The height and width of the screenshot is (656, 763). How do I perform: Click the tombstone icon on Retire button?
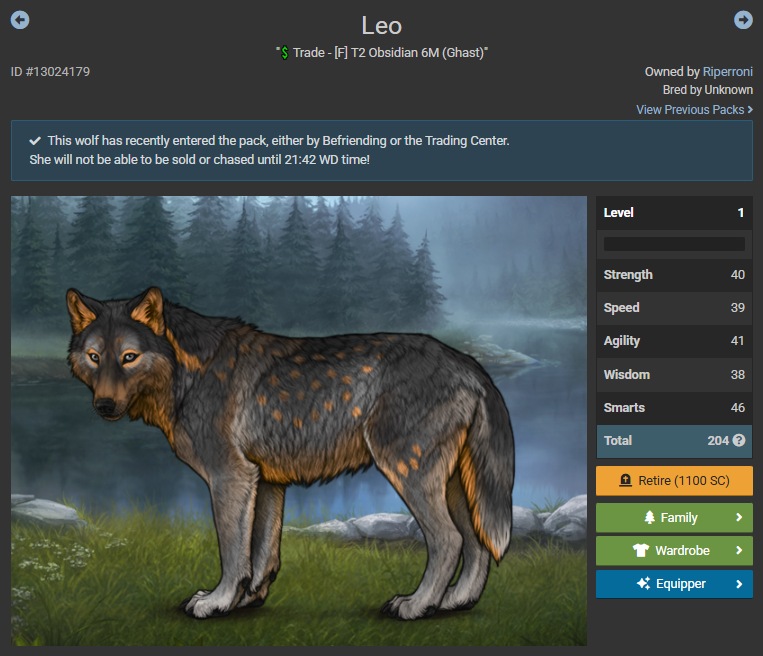pyautogui.click(x=625, y=480)
